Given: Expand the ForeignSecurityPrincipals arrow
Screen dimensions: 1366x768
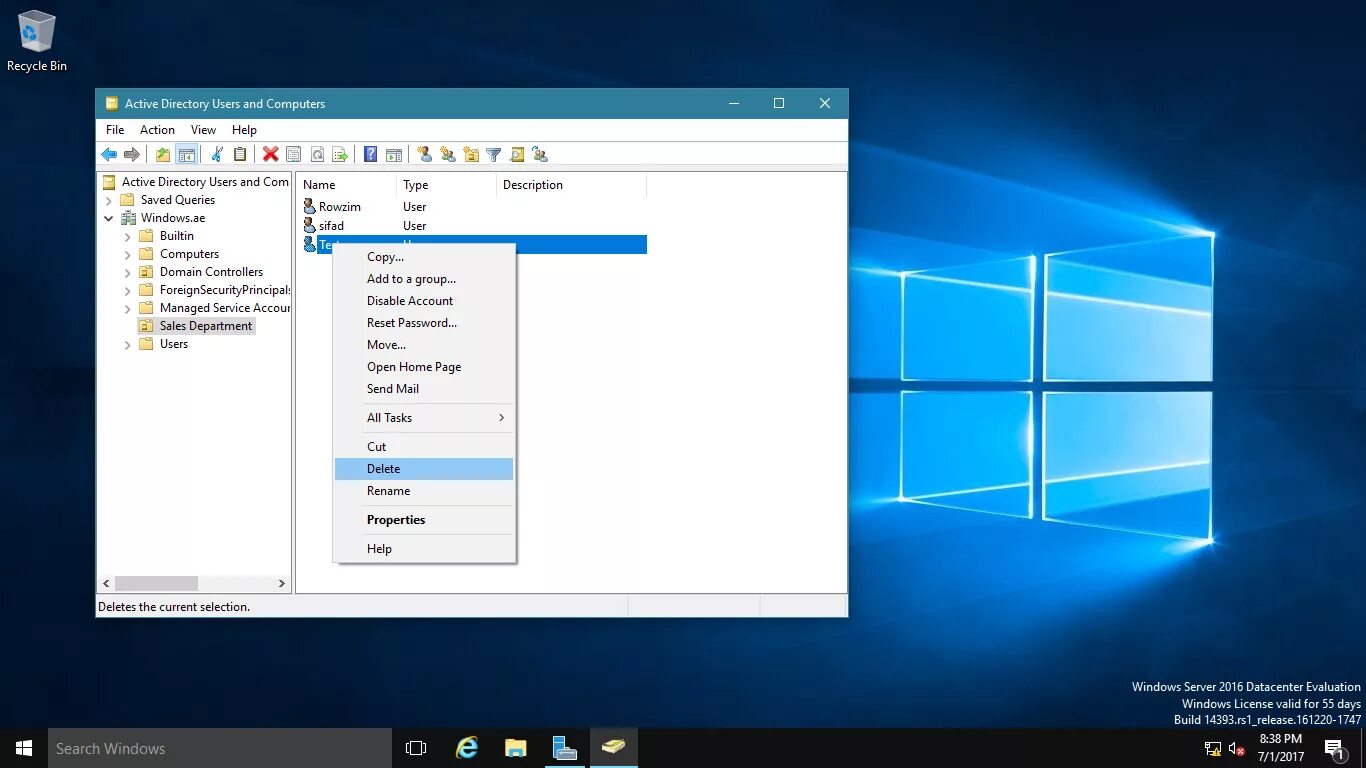Looking at the screenshot, I should [x=127, y=290].
